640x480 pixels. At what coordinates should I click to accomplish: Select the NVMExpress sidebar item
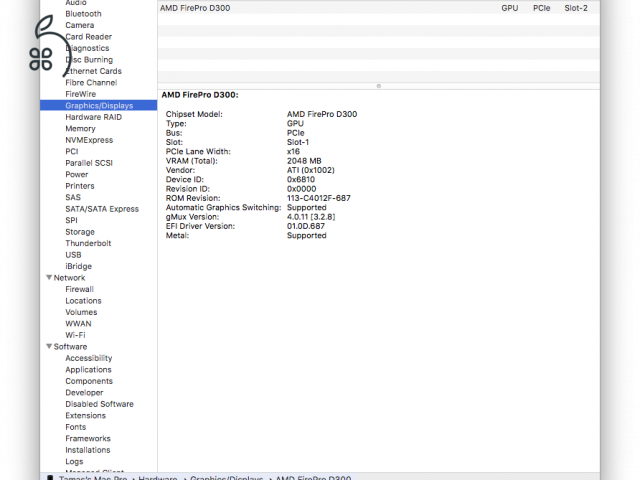(x=89, y=140)
